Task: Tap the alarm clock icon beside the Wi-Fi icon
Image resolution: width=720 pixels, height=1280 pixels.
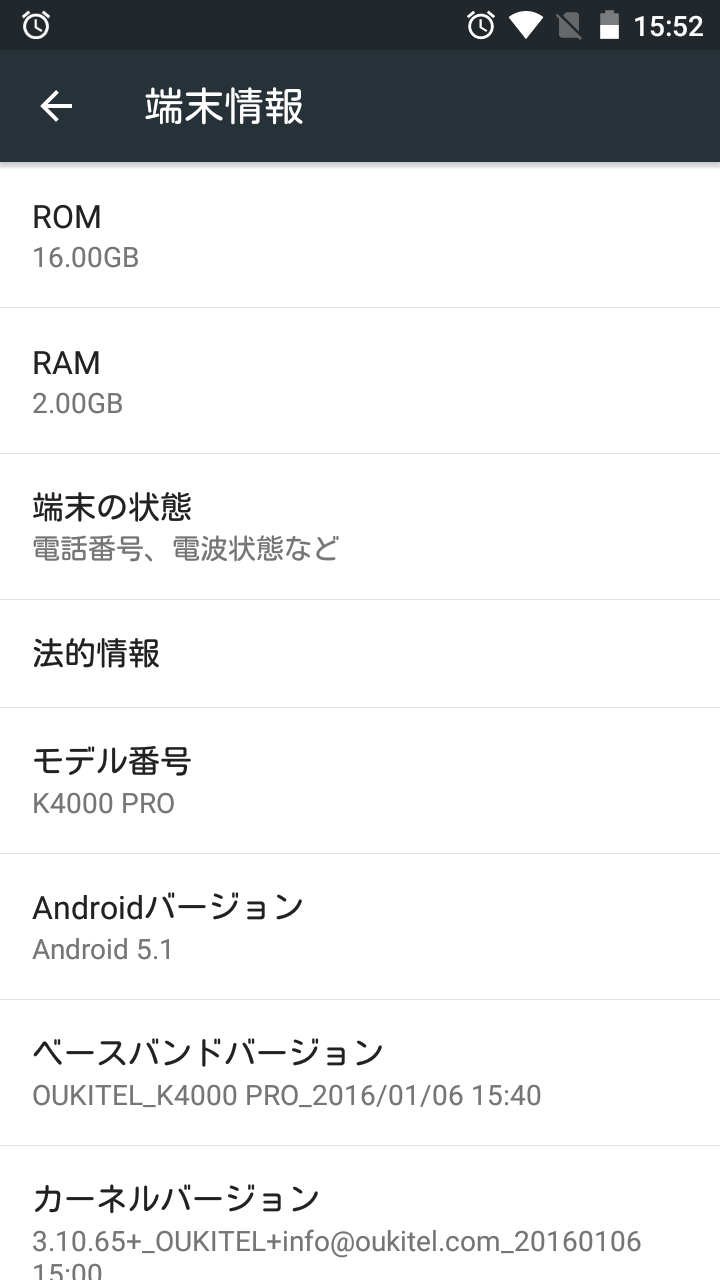Action: pyautogui.click(x=481, y=25)
